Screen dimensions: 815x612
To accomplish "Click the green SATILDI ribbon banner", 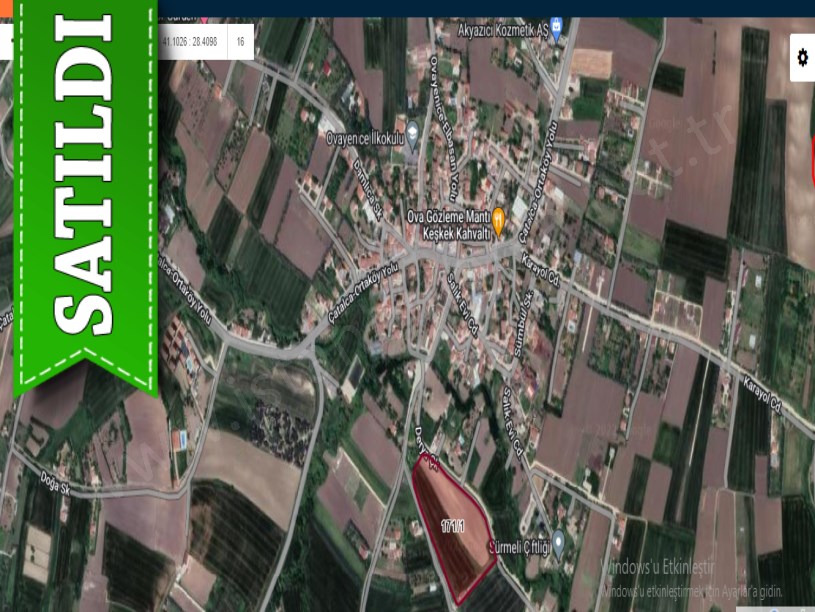I will point(85,190).
